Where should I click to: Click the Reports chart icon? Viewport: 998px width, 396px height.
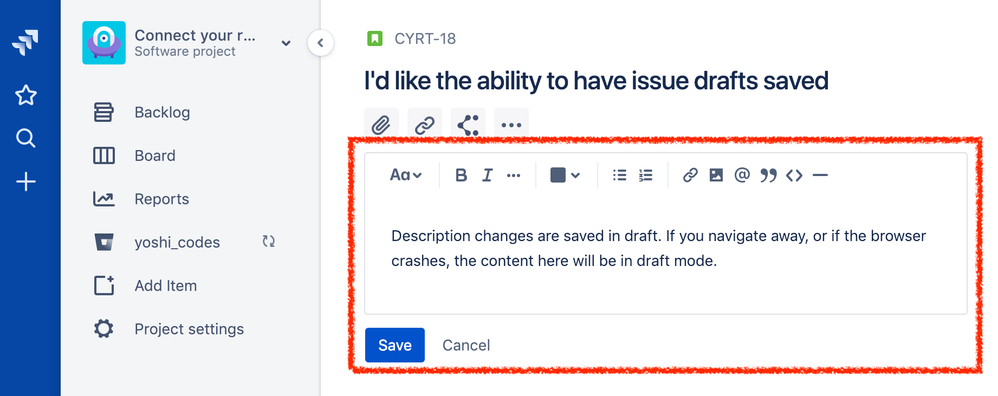coord(104,199)
